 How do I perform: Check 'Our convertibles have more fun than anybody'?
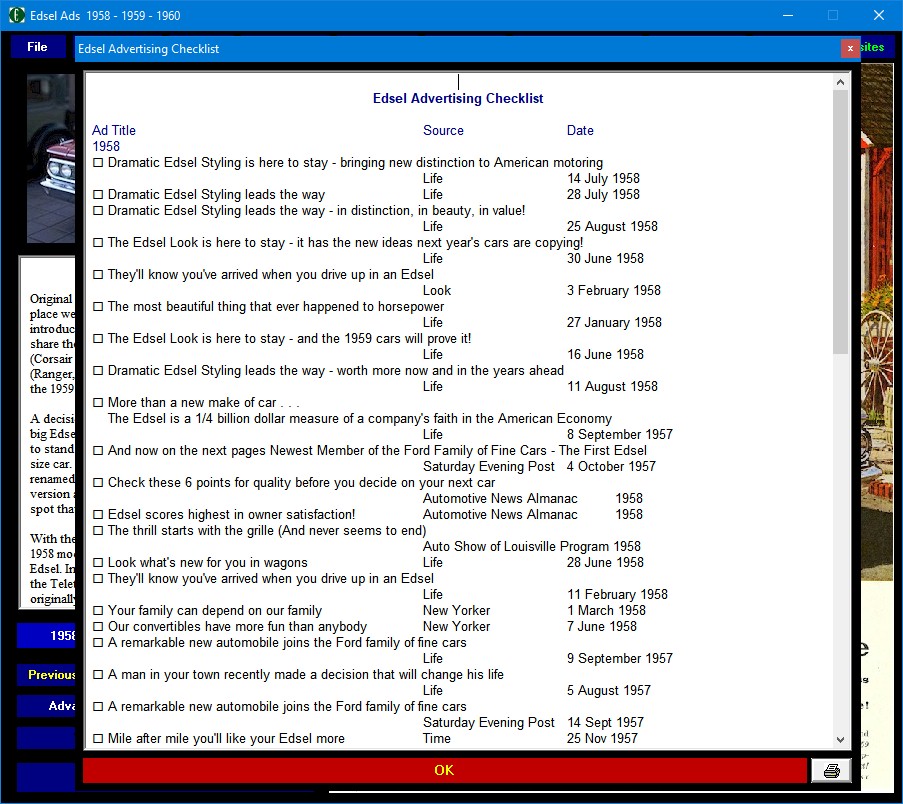(x=98, y=627)
